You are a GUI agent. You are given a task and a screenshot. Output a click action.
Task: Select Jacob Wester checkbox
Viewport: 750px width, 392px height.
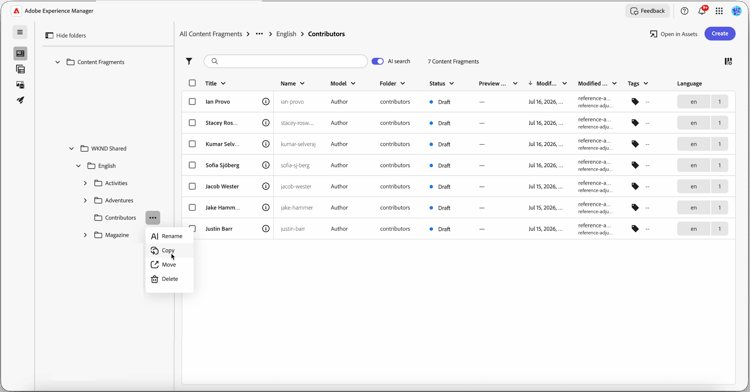click(x=192, y=186)
